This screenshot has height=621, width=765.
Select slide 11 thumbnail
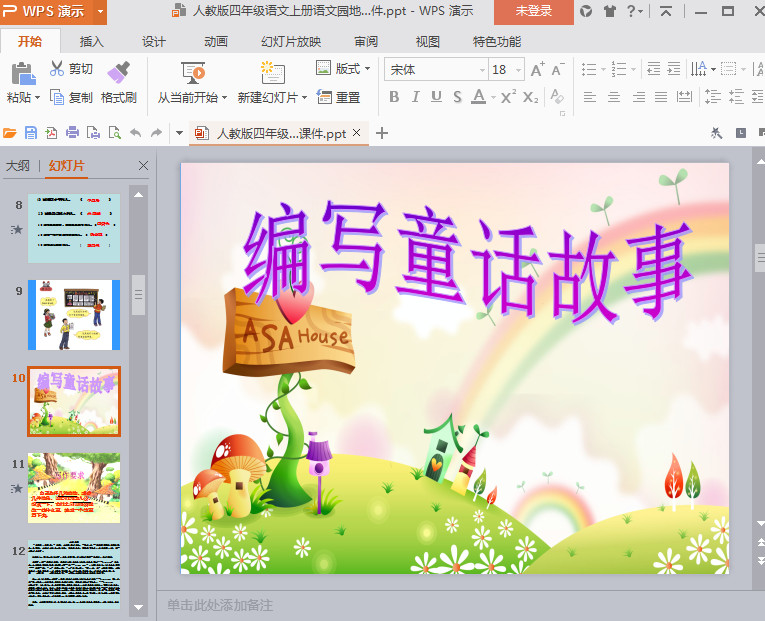74,488
